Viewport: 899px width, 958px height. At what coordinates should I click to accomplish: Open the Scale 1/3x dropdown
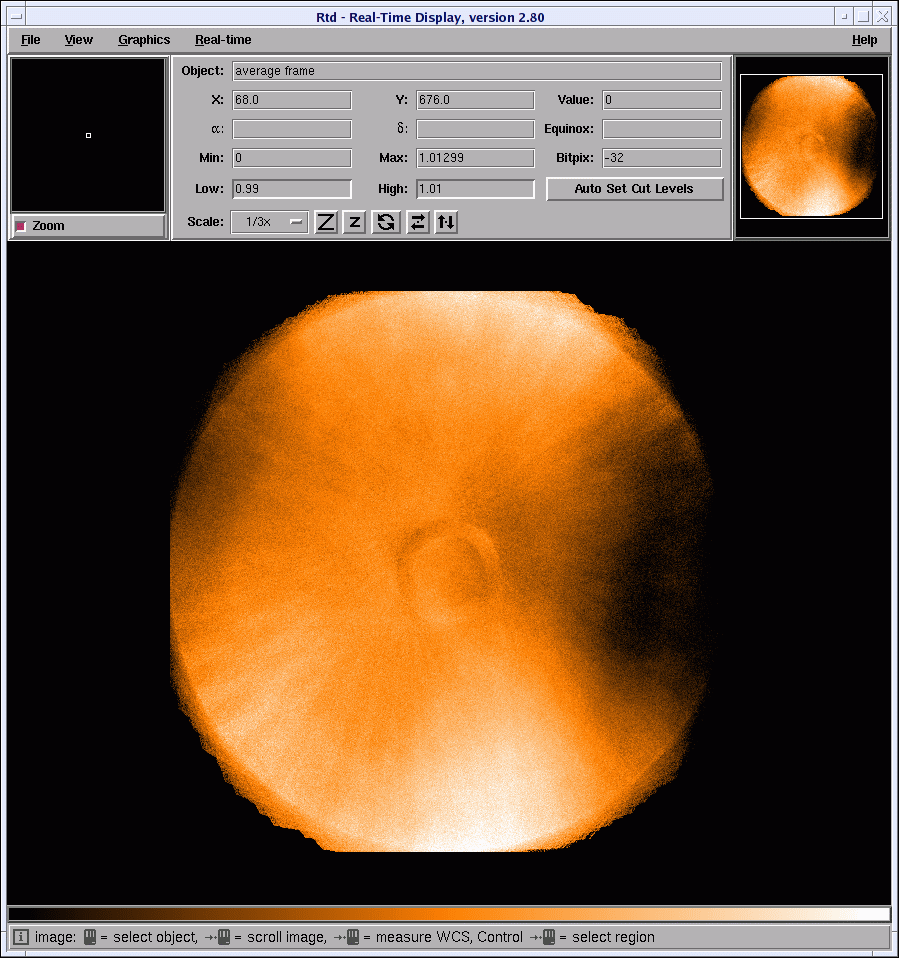point(270,222)
